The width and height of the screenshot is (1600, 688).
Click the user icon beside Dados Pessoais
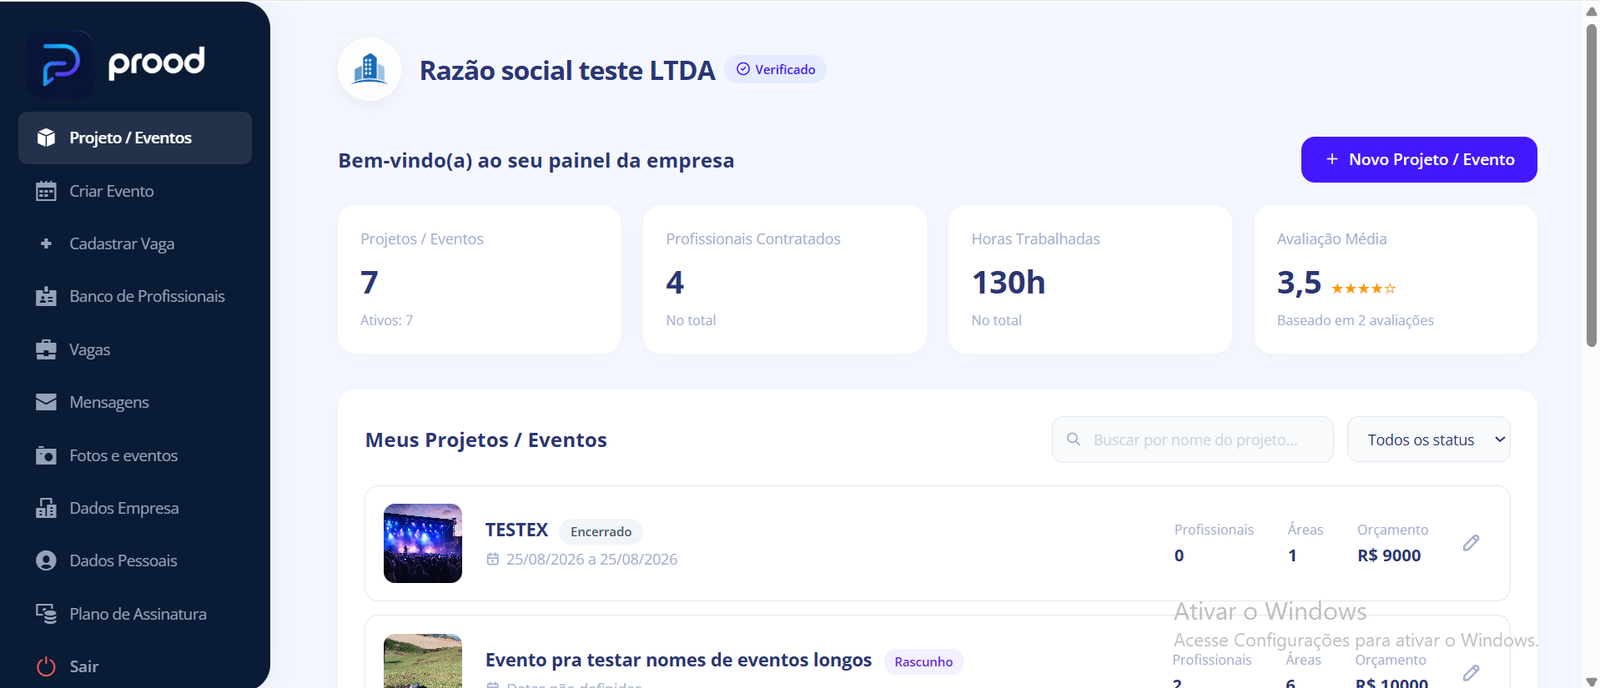(x=46, y=561)
